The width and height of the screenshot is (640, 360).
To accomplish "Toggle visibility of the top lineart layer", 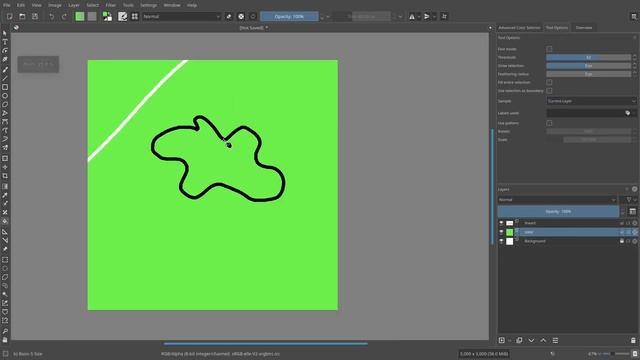I will (x=501, y=223).
